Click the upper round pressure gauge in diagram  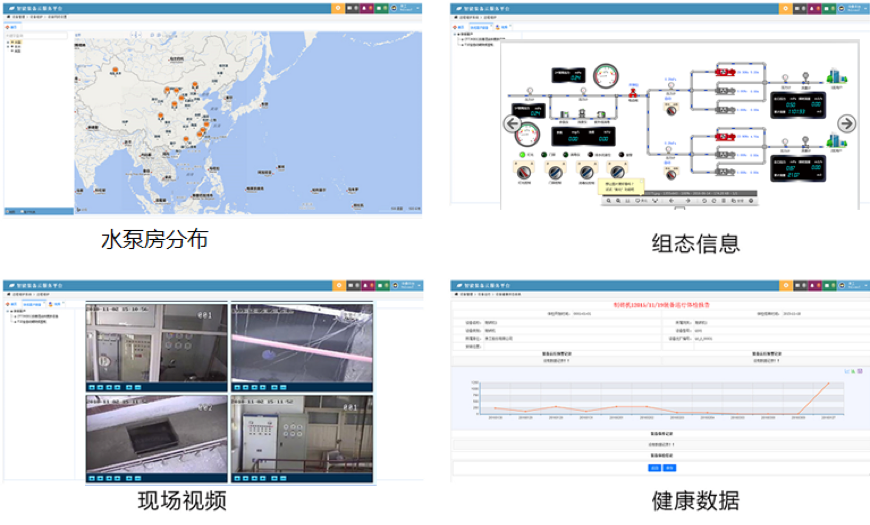(605, 76)
